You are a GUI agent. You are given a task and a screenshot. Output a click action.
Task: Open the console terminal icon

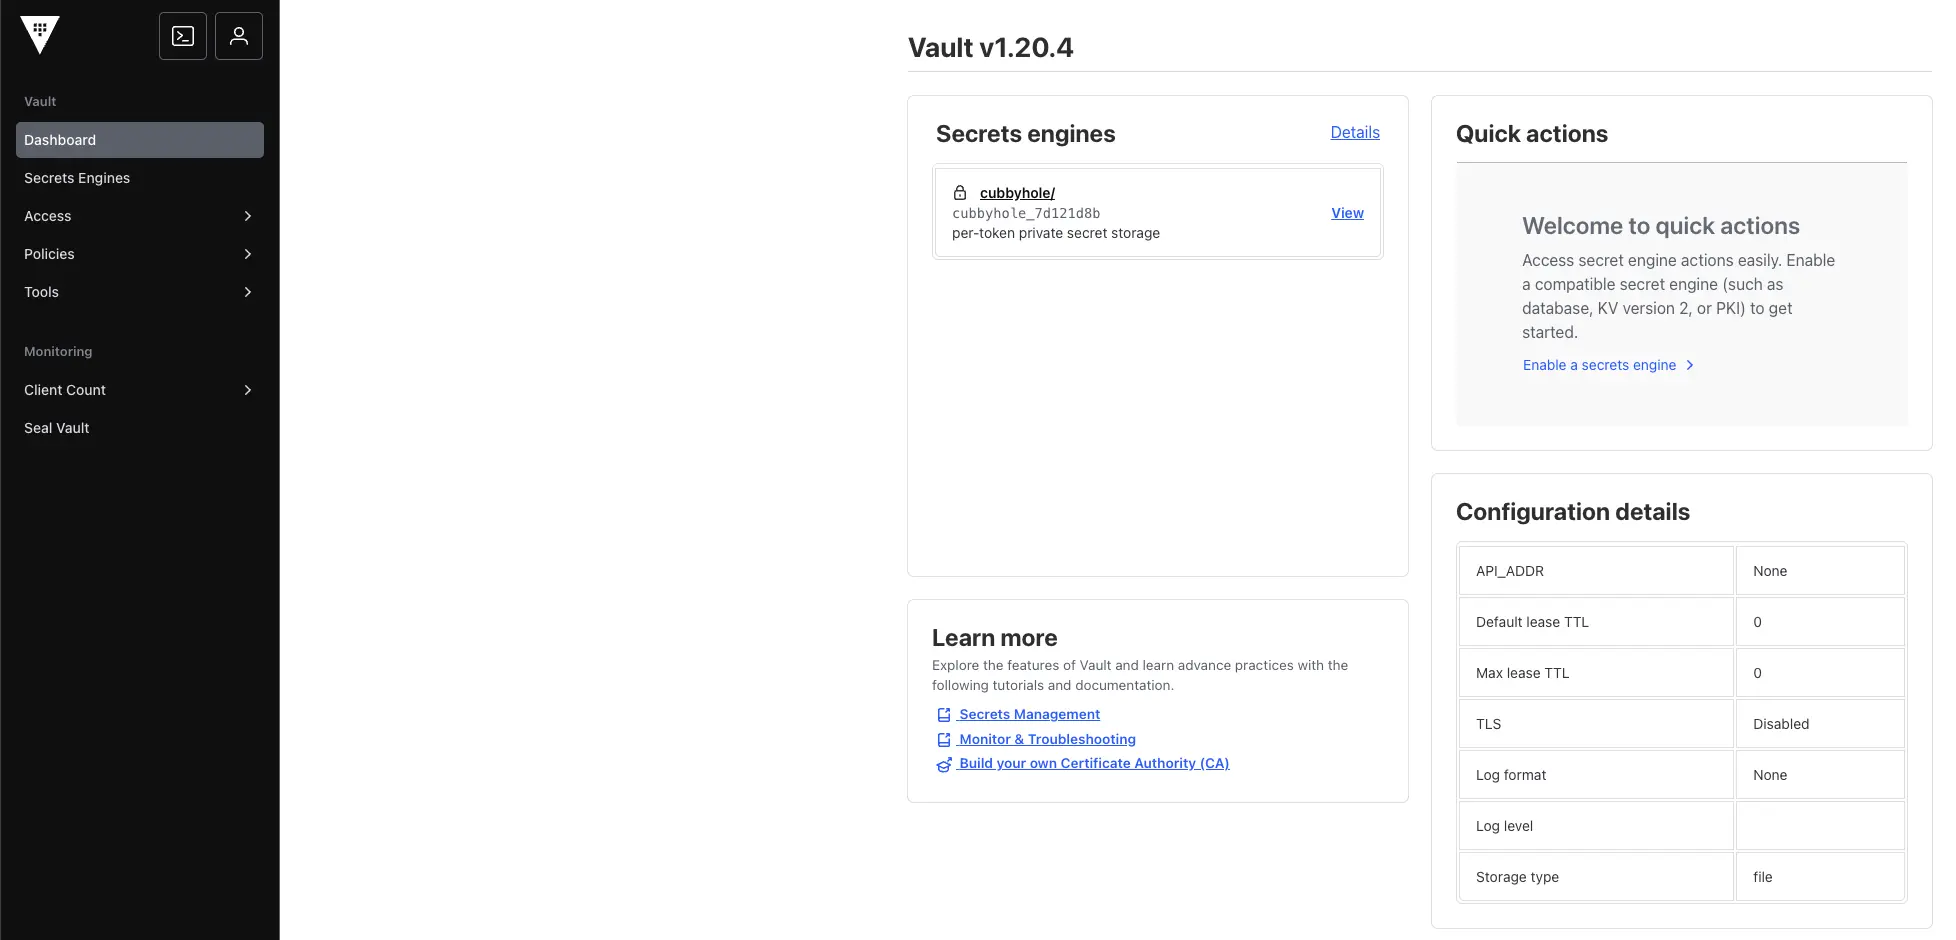point(183,36)
